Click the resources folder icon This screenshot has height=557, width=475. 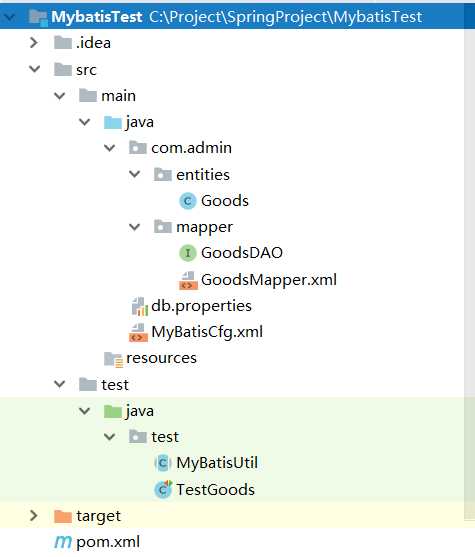coord(113,359)
